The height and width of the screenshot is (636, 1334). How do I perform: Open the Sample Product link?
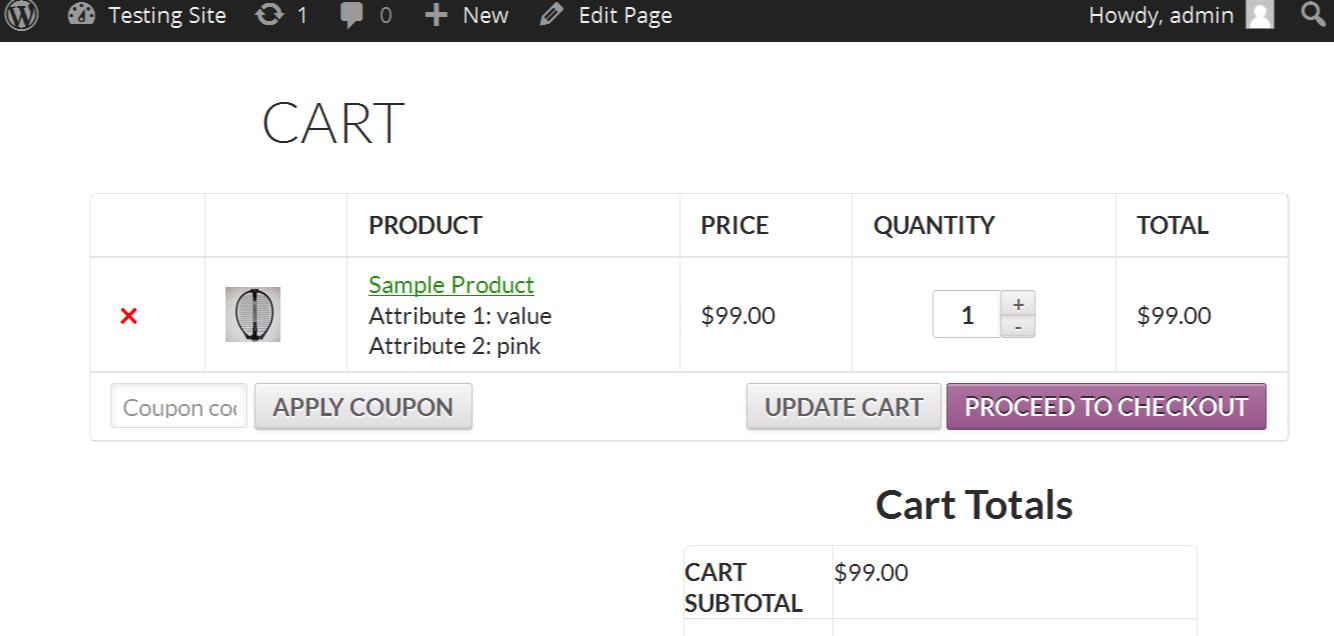pos(451,285)
